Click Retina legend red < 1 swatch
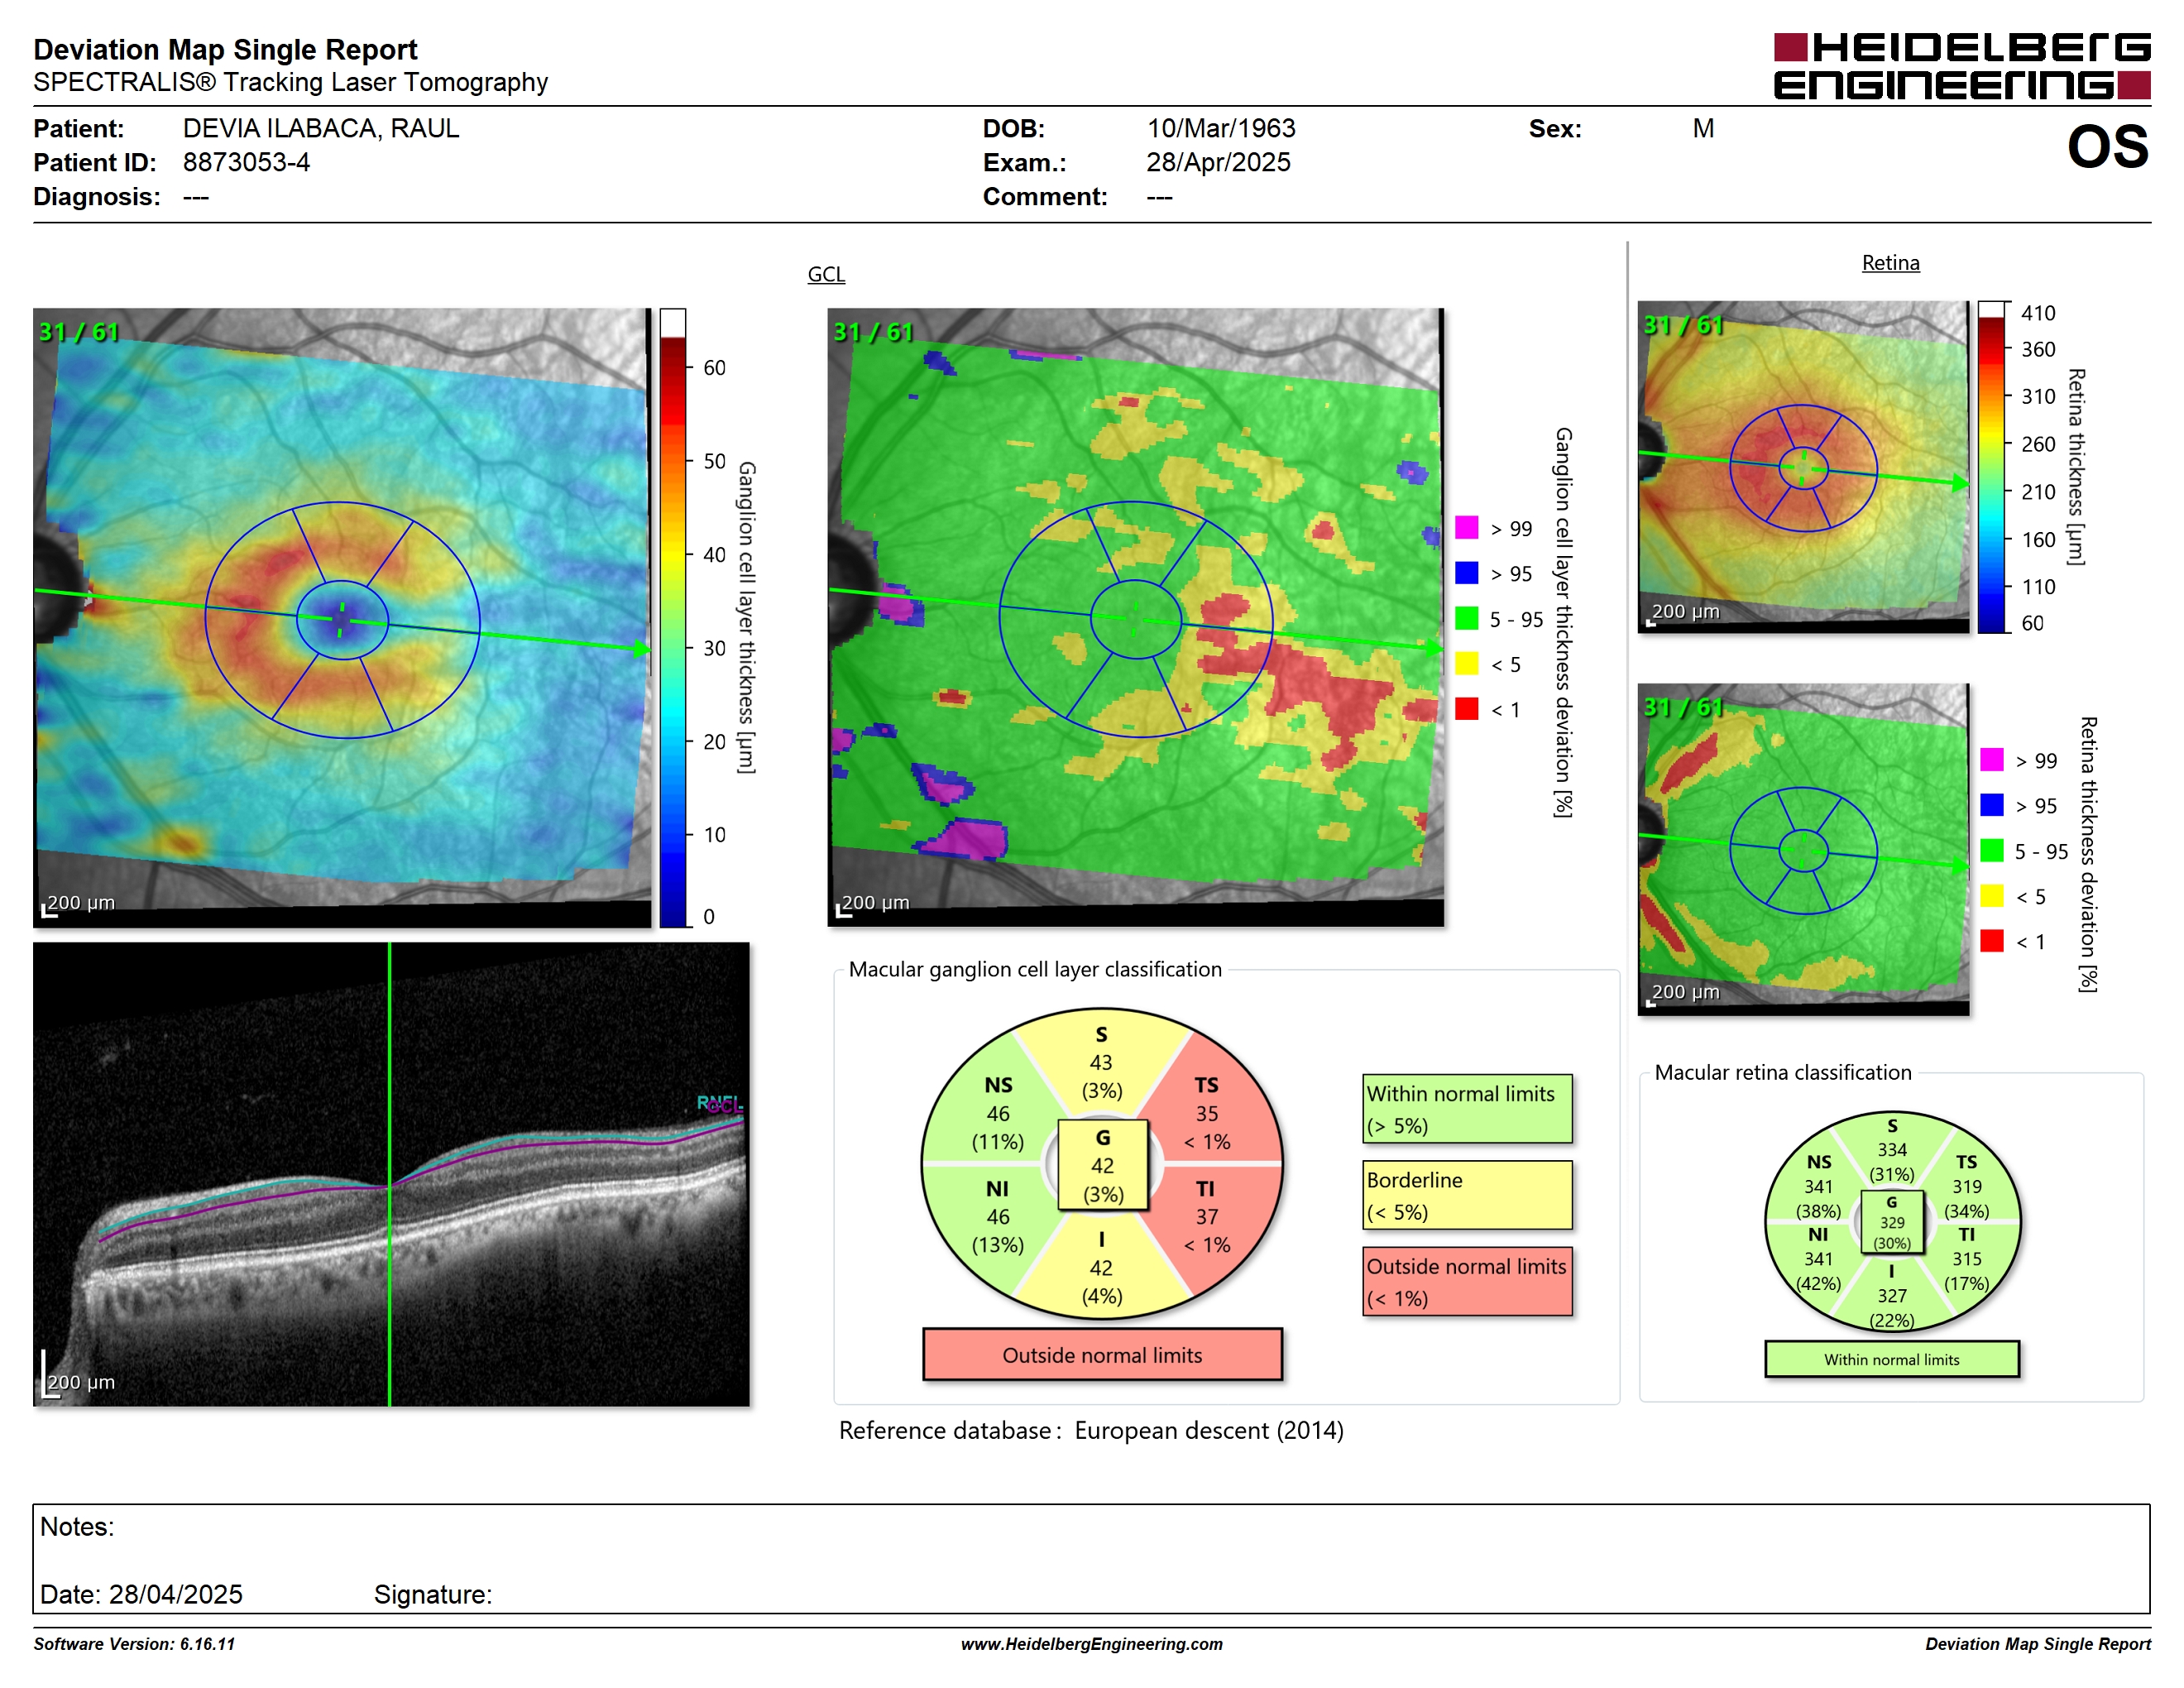2184x1688 pixels. tap(1992, 941)
